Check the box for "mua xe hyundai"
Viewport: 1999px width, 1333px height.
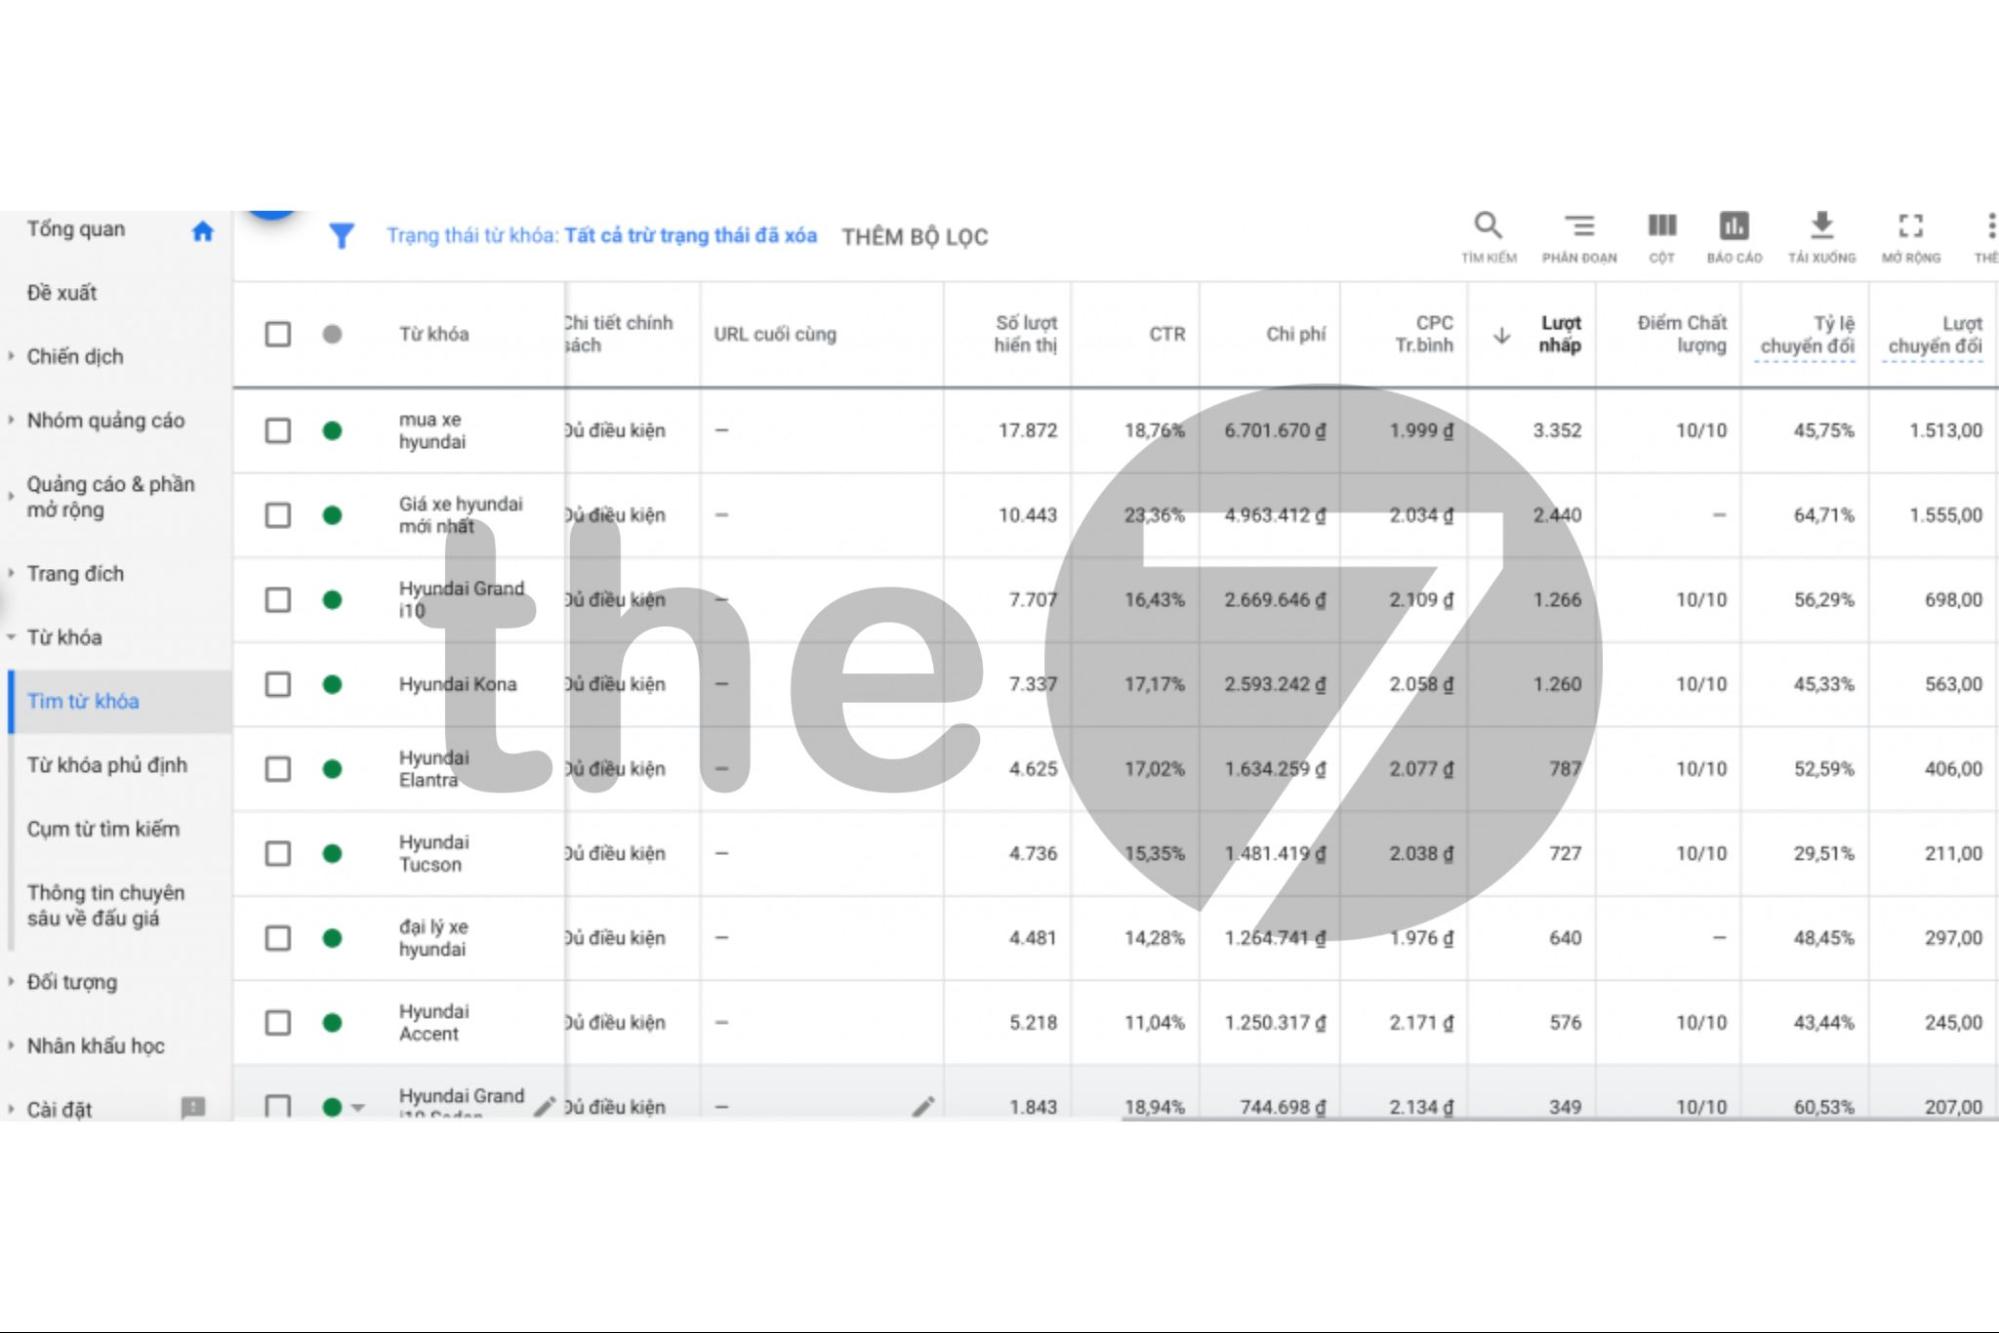[278, 431]
